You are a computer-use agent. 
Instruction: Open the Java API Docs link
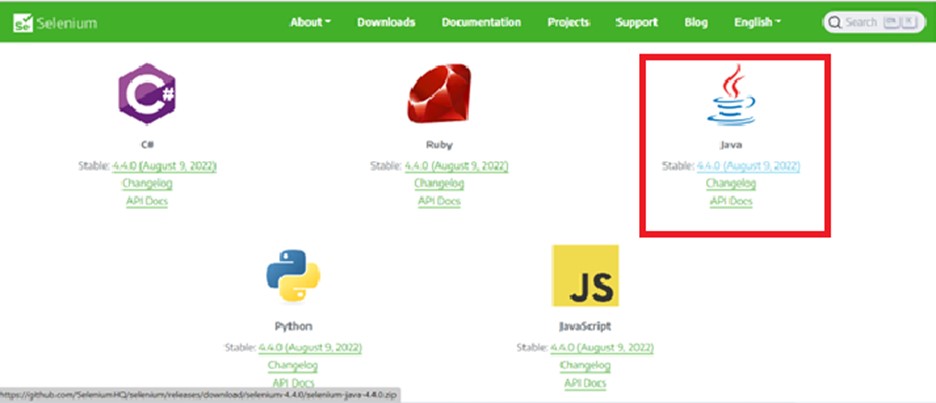click(x=731, y=201)
